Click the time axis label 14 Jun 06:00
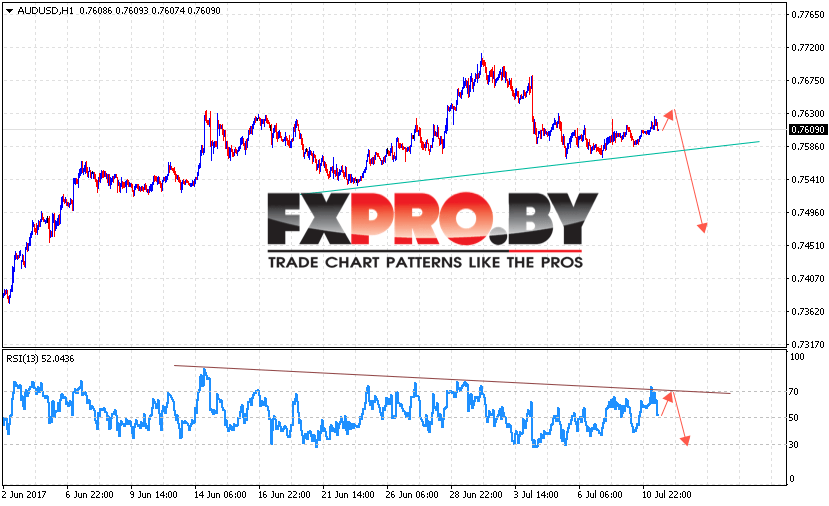Viewport: 829px width, 506px height. coord(220,495)
